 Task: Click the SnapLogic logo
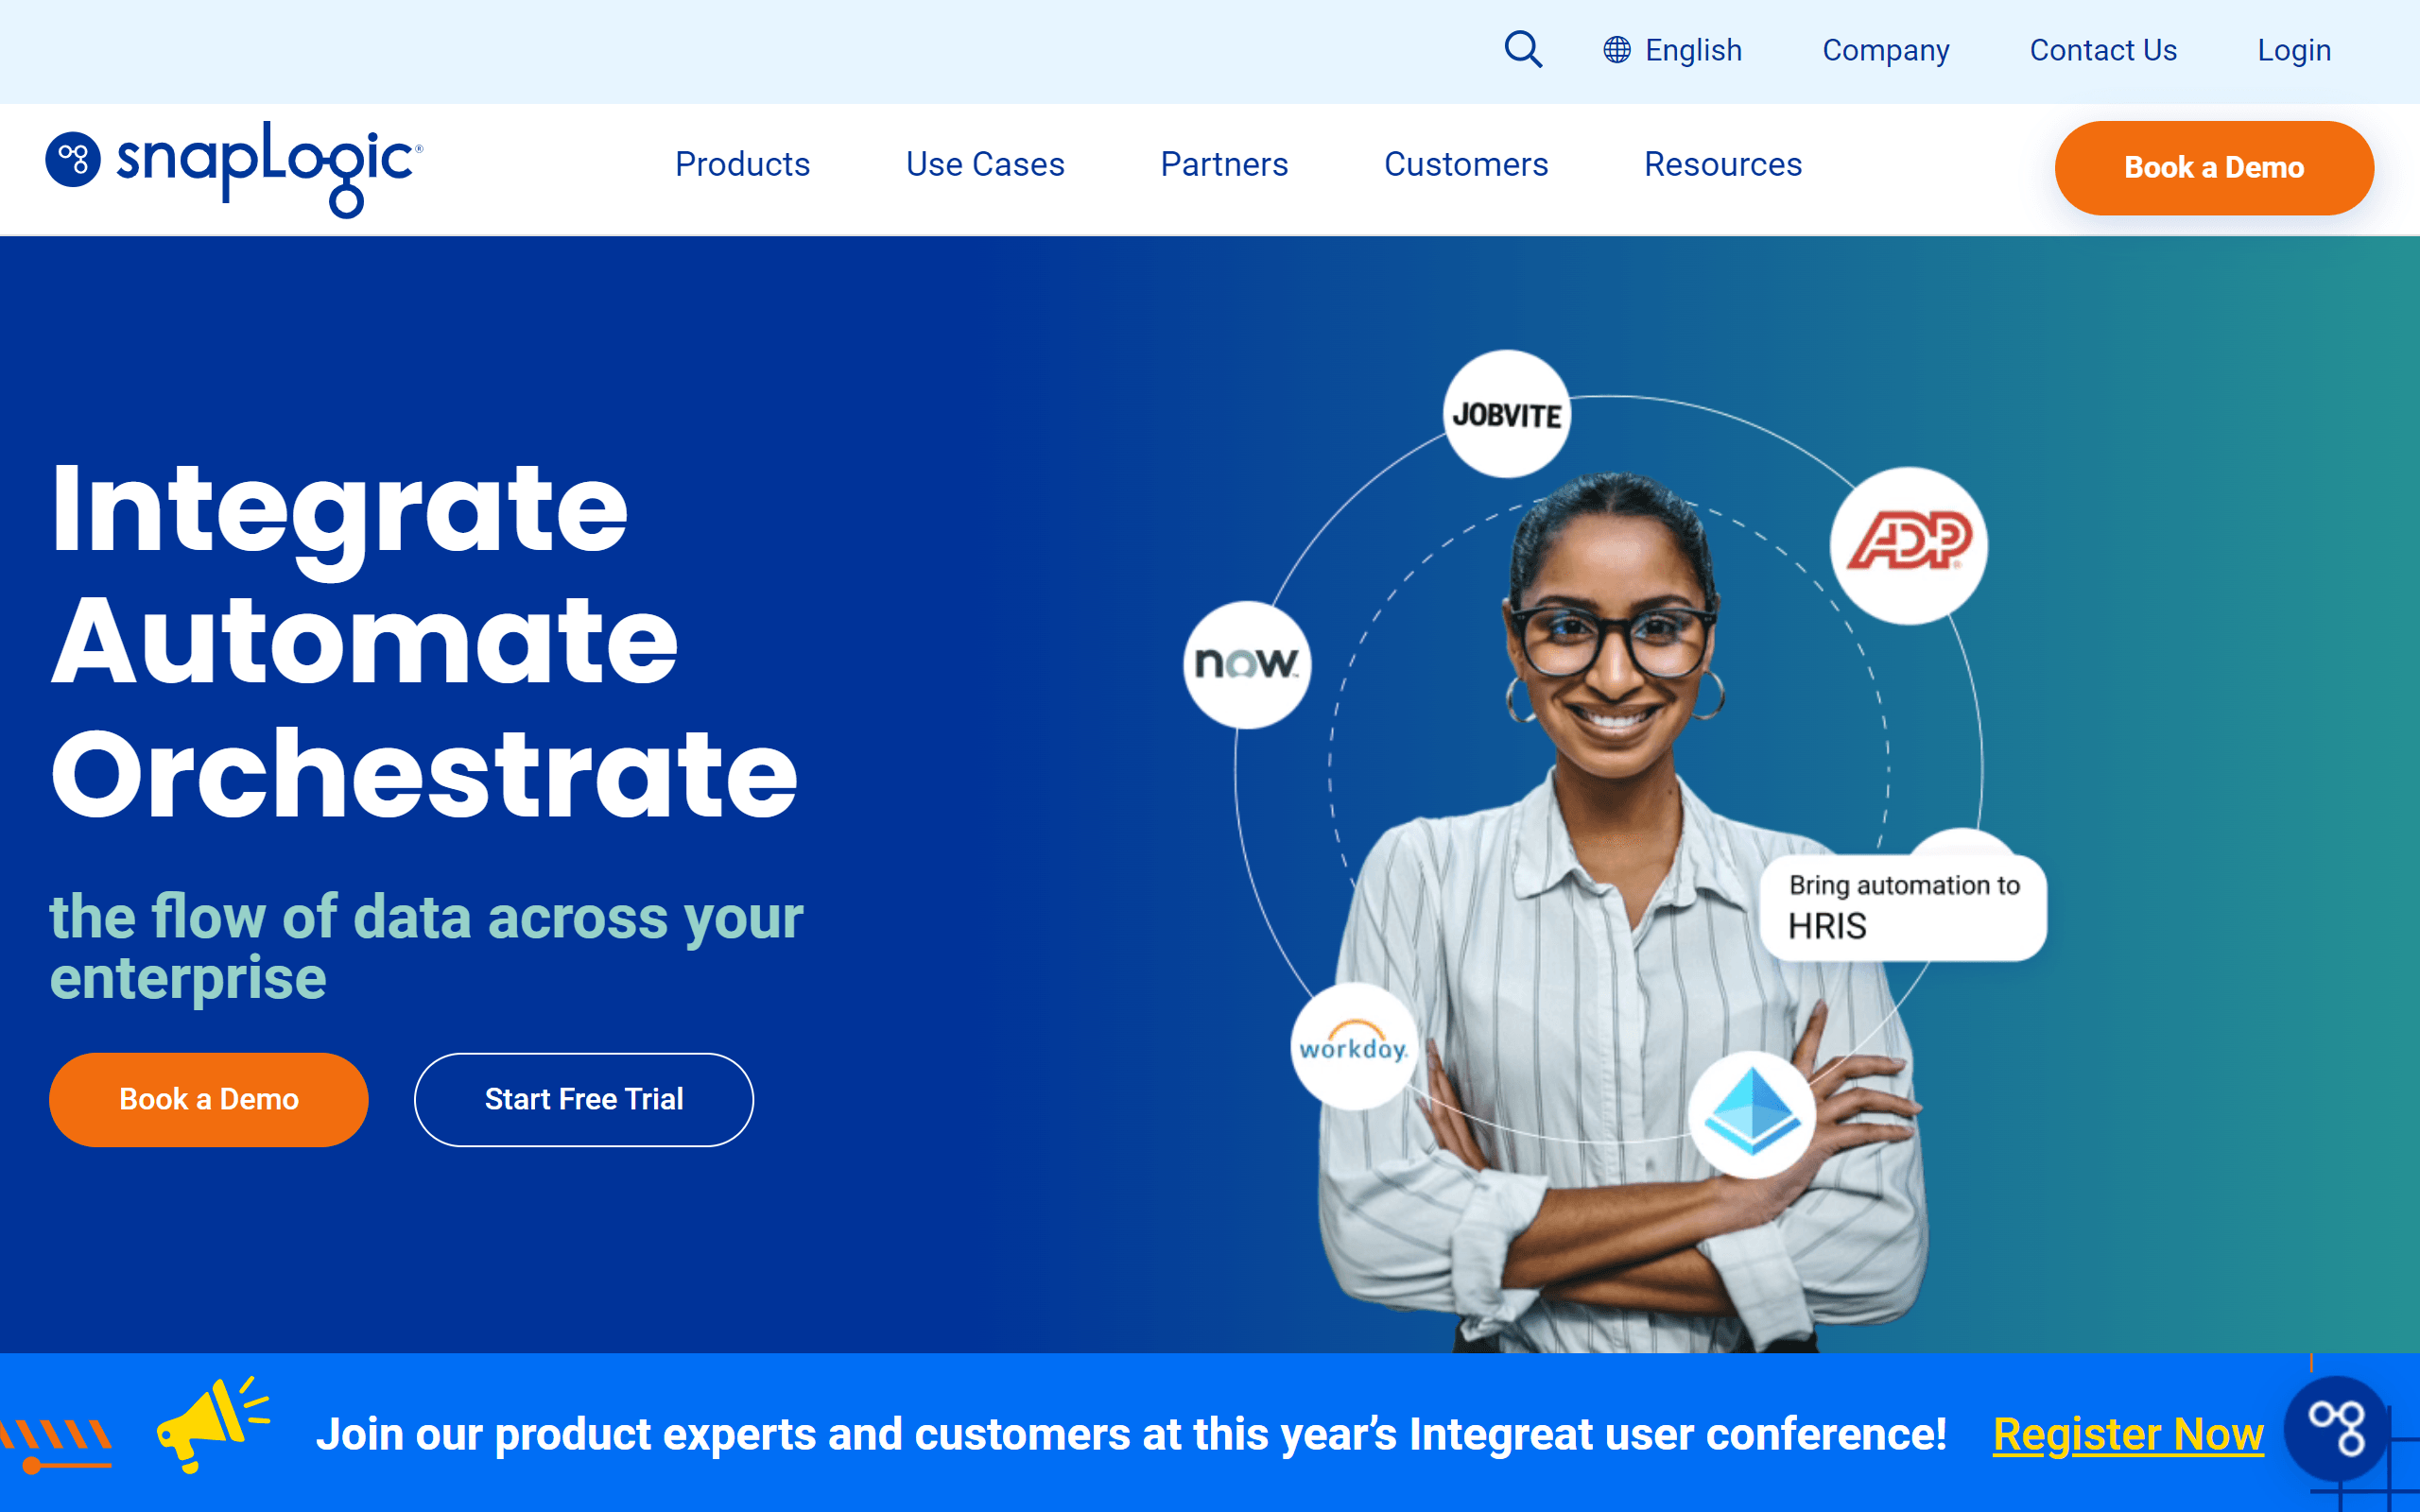coord(234,168)
